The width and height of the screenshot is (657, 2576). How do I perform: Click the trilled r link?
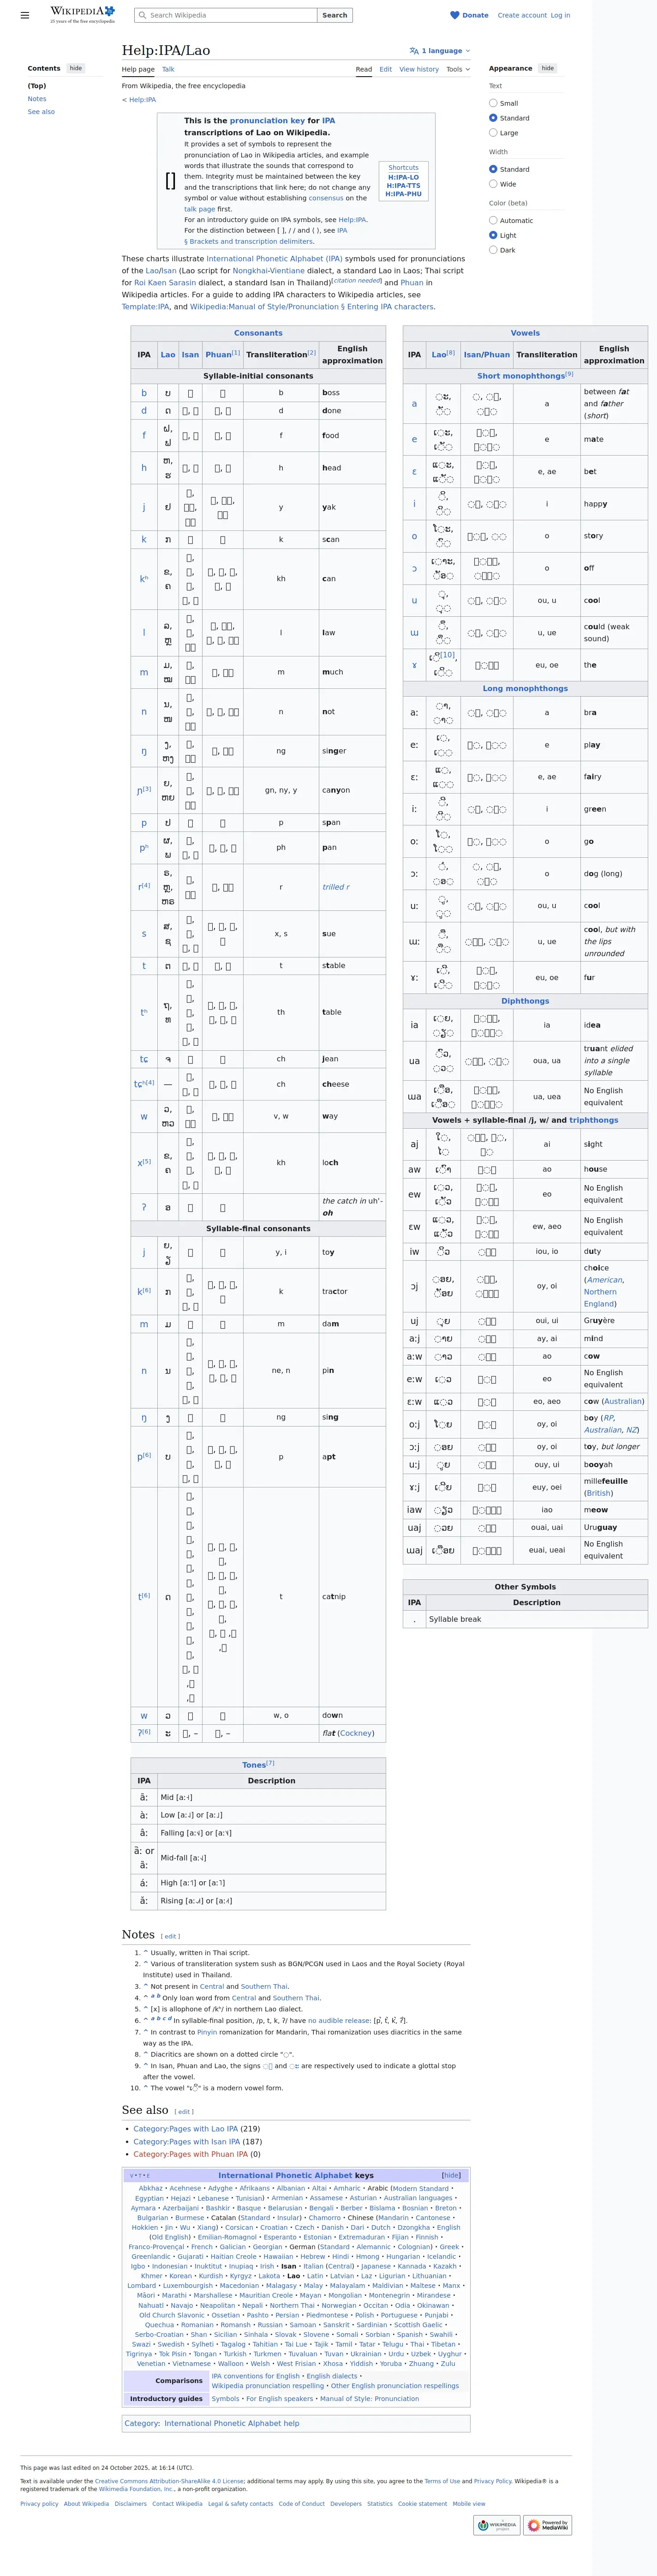[336, 887]
